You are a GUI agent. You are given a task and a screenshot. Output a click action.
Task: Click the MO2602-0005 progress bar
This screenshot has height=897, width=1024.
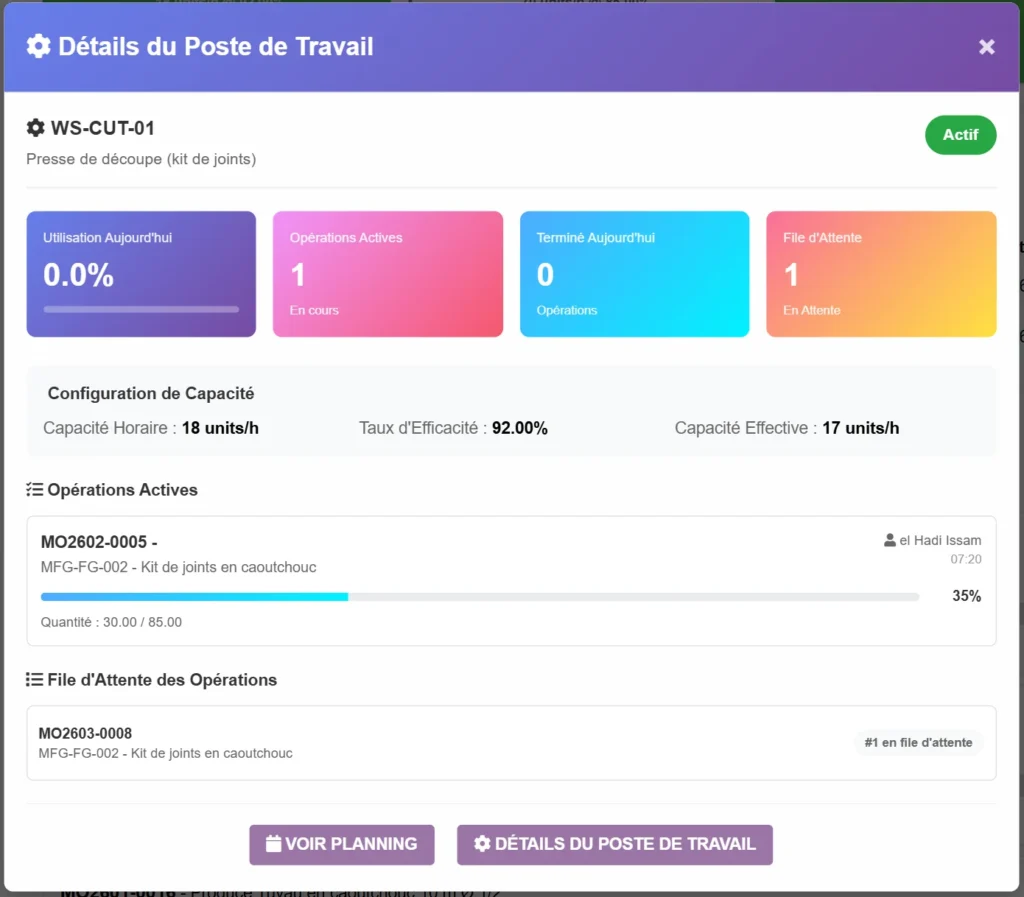click(480, 597)
